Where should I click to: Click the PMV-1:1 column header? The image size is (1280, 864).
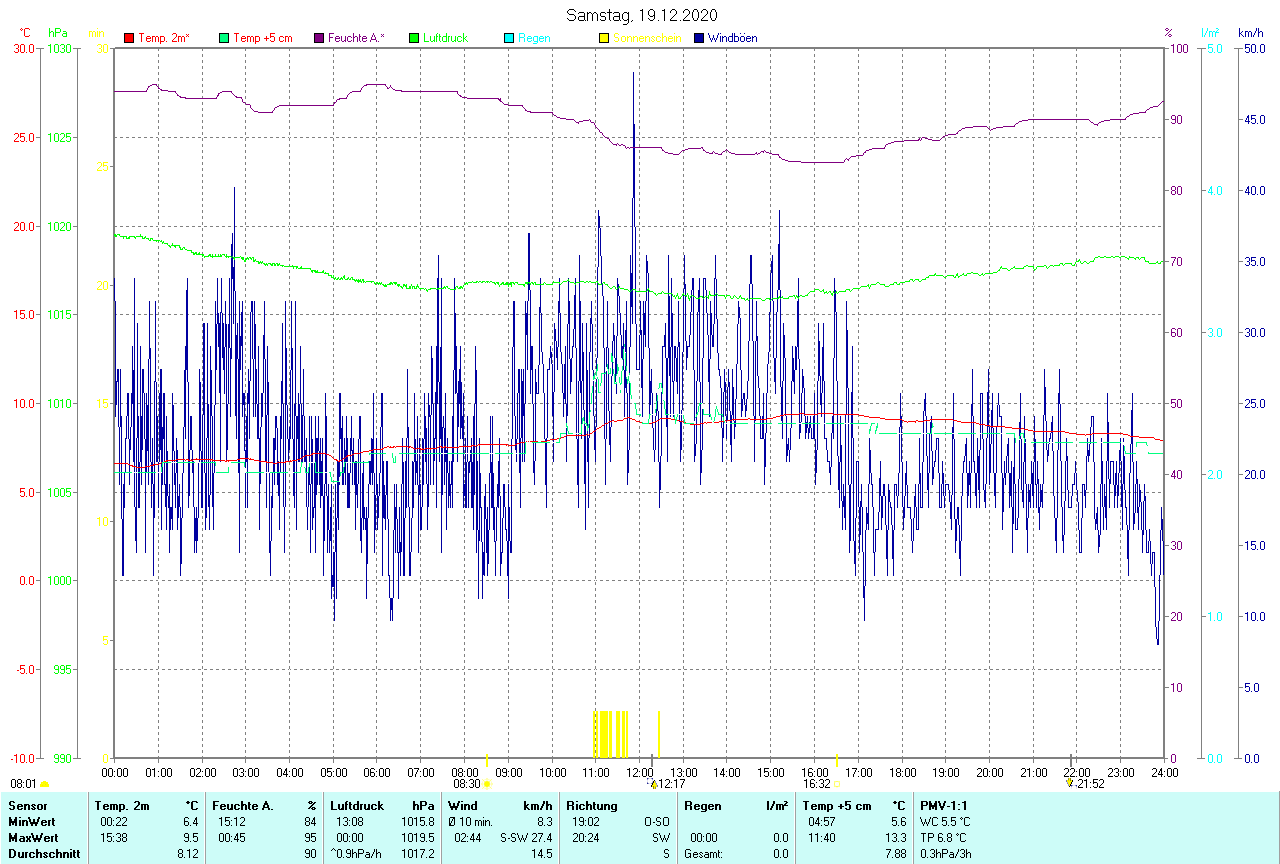click(944, 805)
